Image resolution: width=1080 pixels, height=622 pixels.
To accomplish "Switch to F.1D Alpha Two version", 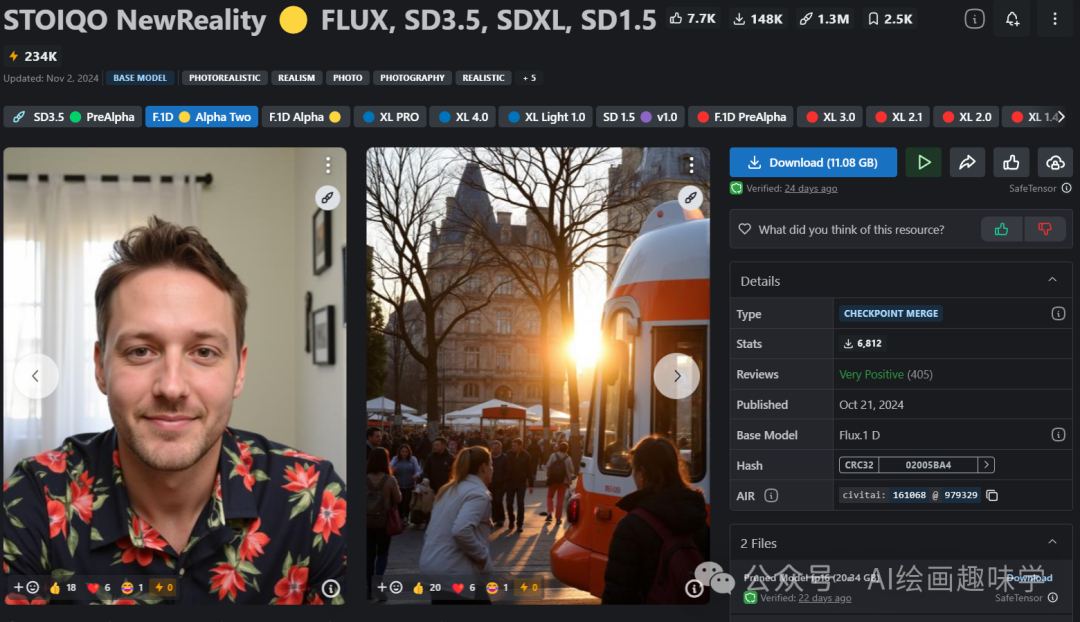I will pyautogui.click(x=201, y=117).
